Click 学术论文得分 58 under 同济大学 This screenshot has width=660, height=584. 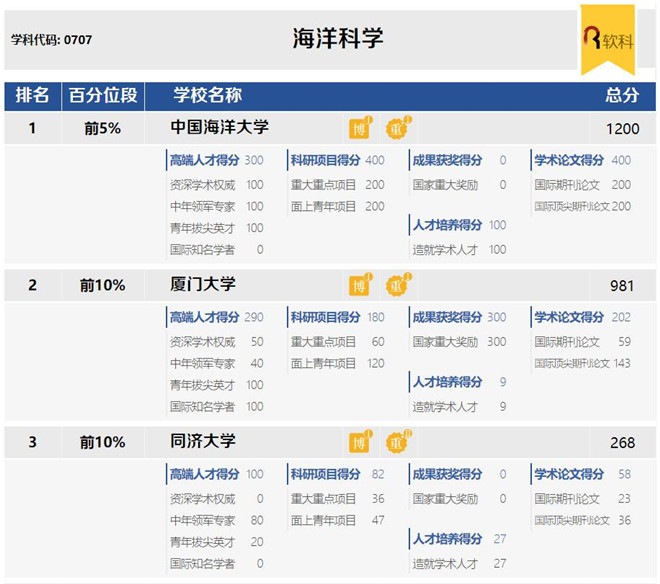pos(583,474)
